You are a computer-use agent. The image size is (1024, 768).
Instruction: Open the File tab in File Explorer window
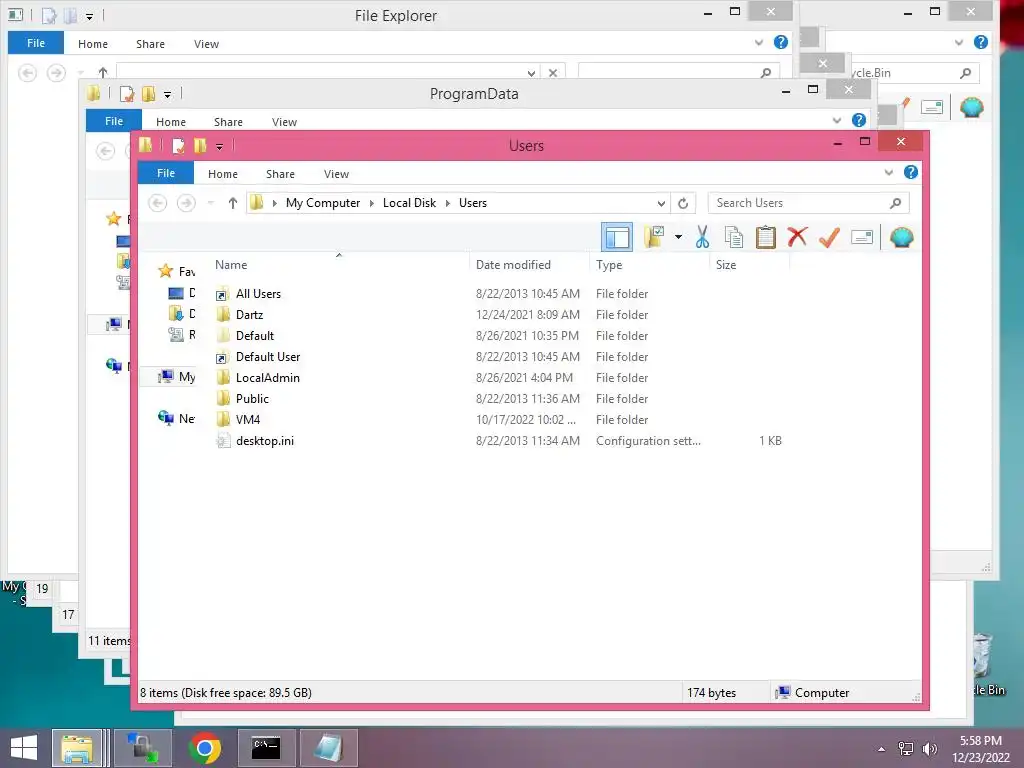36,42
